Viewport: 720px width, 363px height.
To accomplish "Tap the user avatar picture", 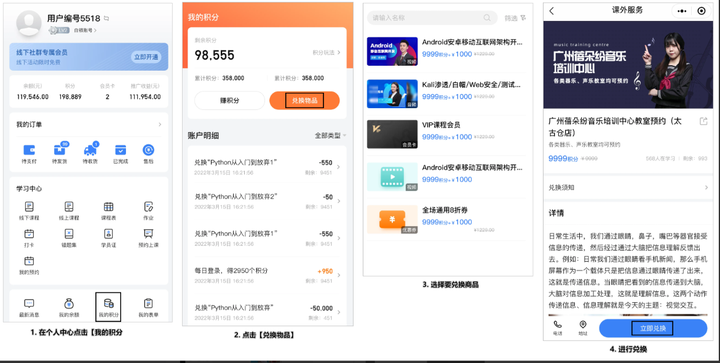I will (x=29, y=24).
